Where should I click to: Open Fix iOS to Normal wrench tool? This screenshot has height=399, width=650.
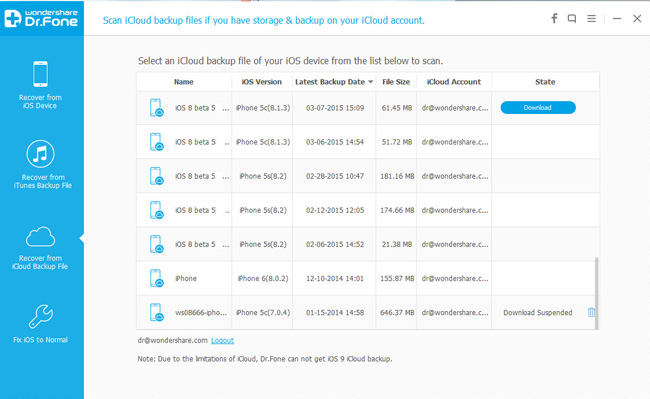point(41,317)
